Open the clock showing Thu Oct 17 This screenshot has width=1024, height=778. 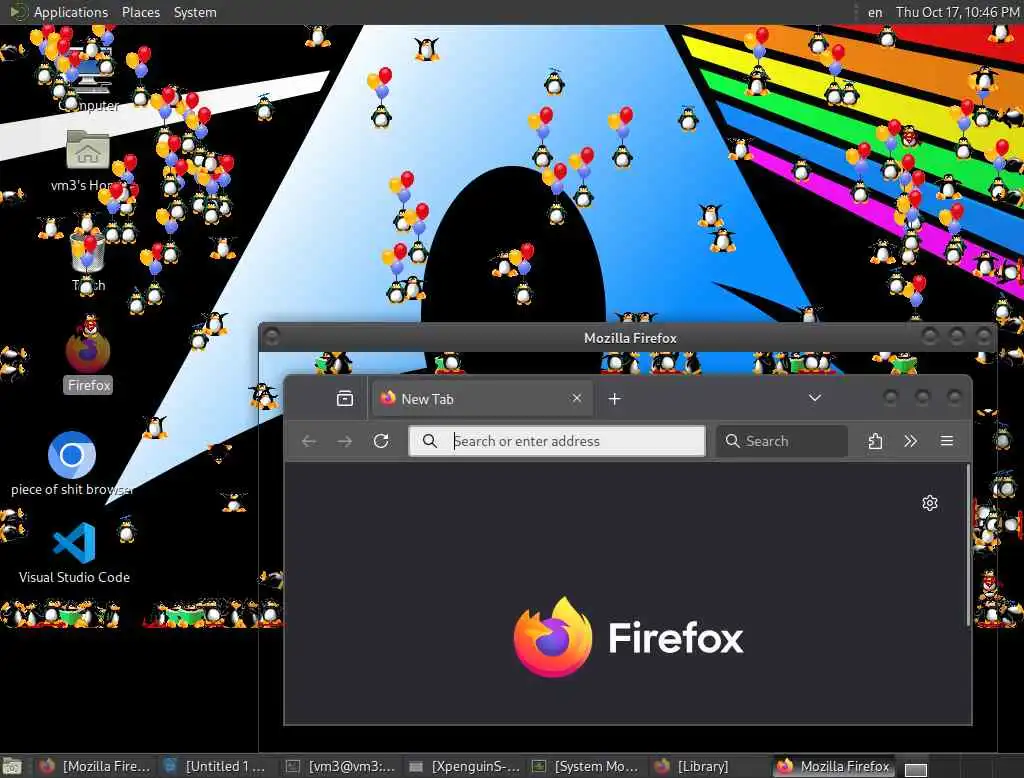pyautogui.click(x=957, y=12)
